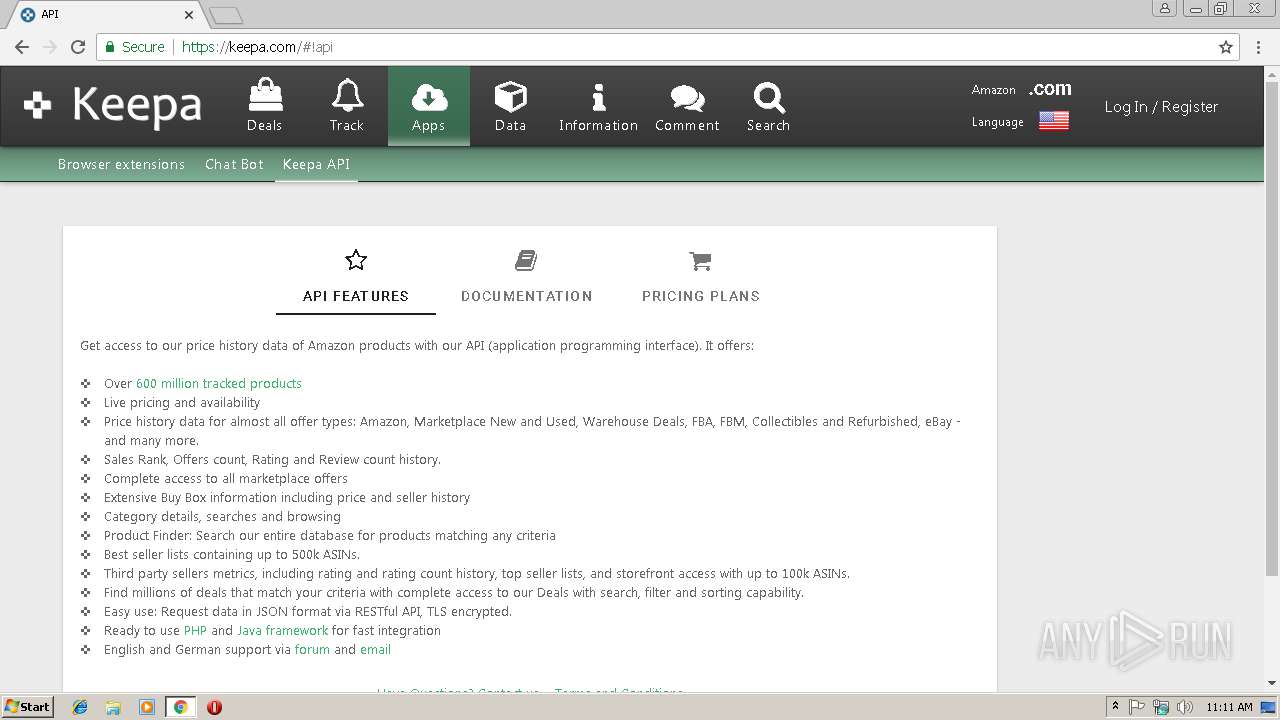
Task: Open Browser extensions submenu
Action: coord(121,164)
